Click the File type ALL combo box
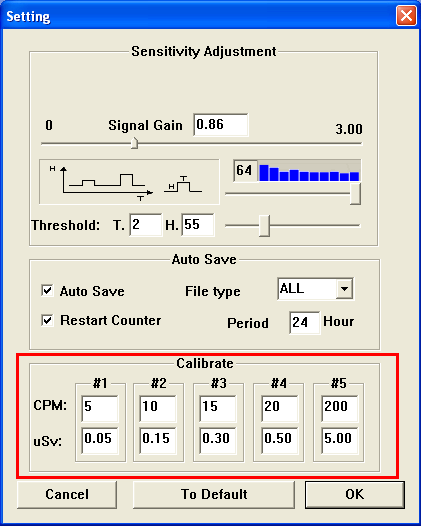The width and height of the screenshot is (421, 526). pos(315,288)
